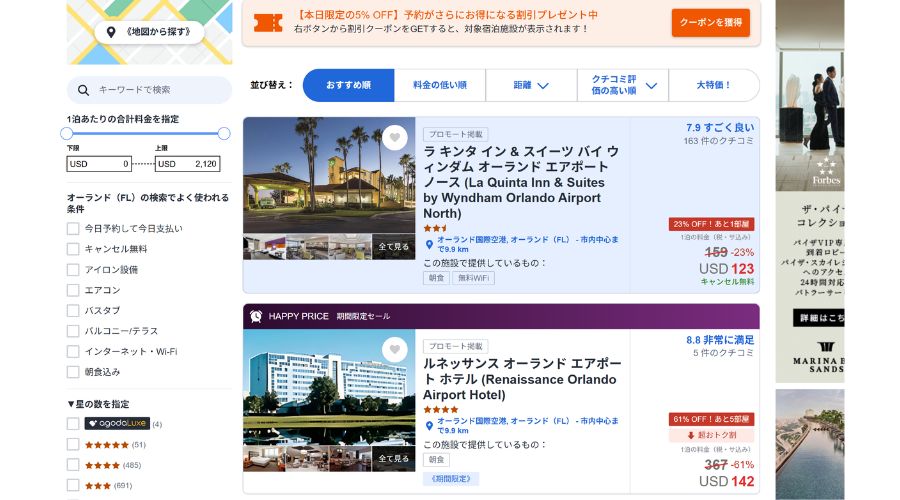Image resolution: width=900 pixels, height=500 pixels.
Task: Click first small La Quinta room thumbnail
Action: coord(265,247)
